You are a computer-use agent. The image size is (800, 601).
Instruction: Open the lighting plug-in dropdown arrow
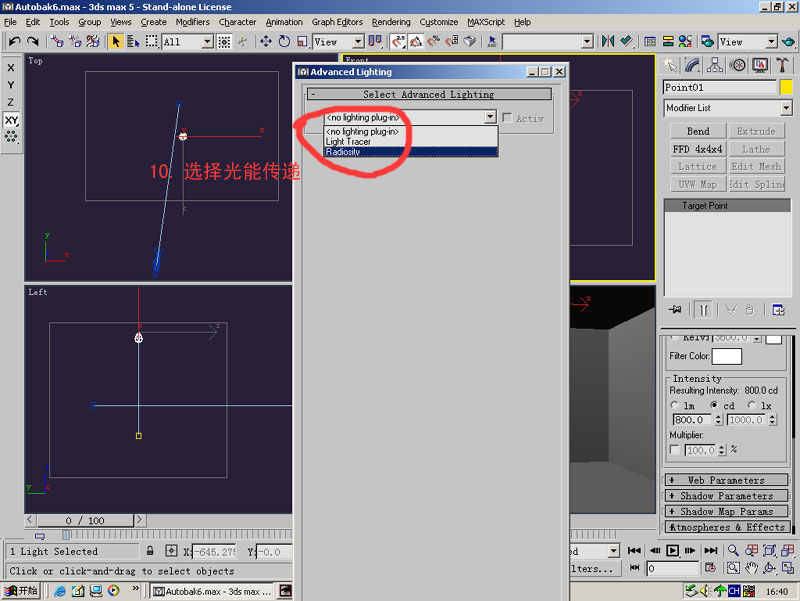(x=490, y=117)
